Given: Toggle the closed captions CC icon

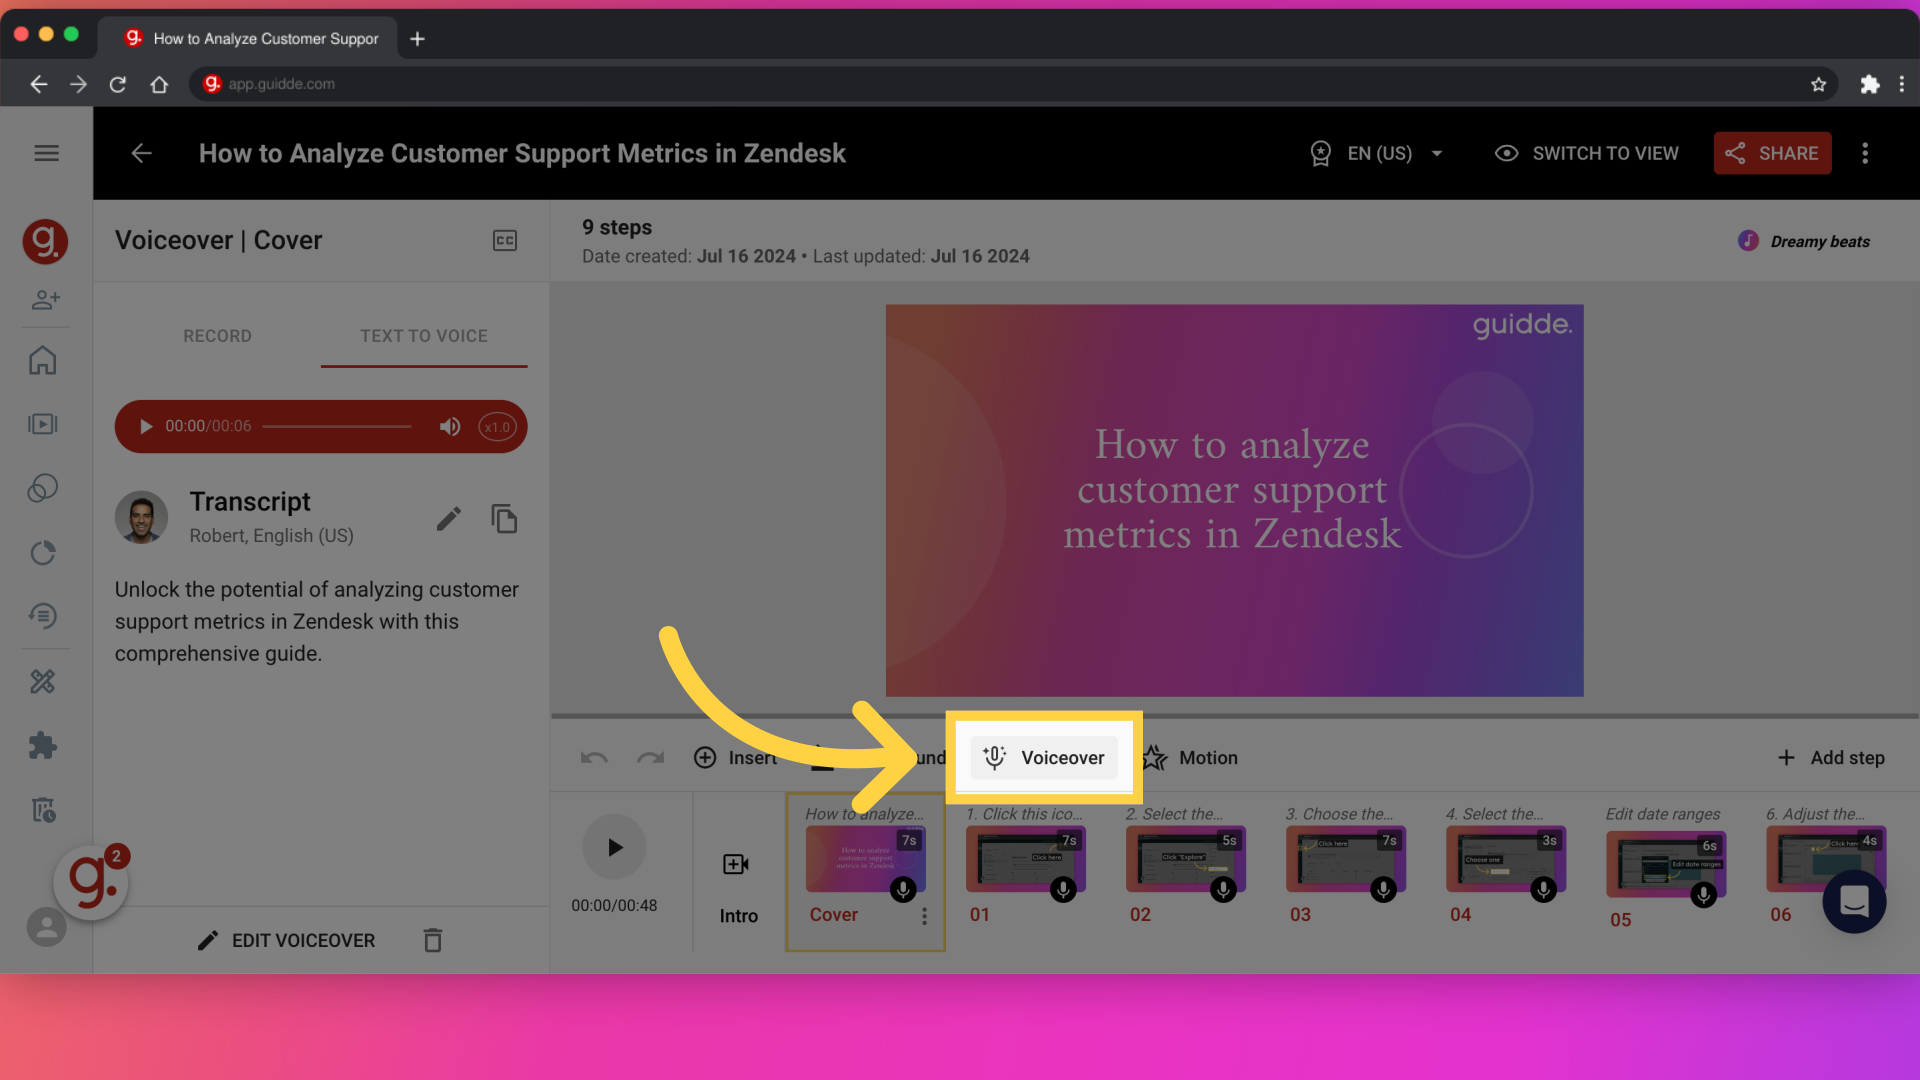Looking at the screenshot, I should (505, 240).
